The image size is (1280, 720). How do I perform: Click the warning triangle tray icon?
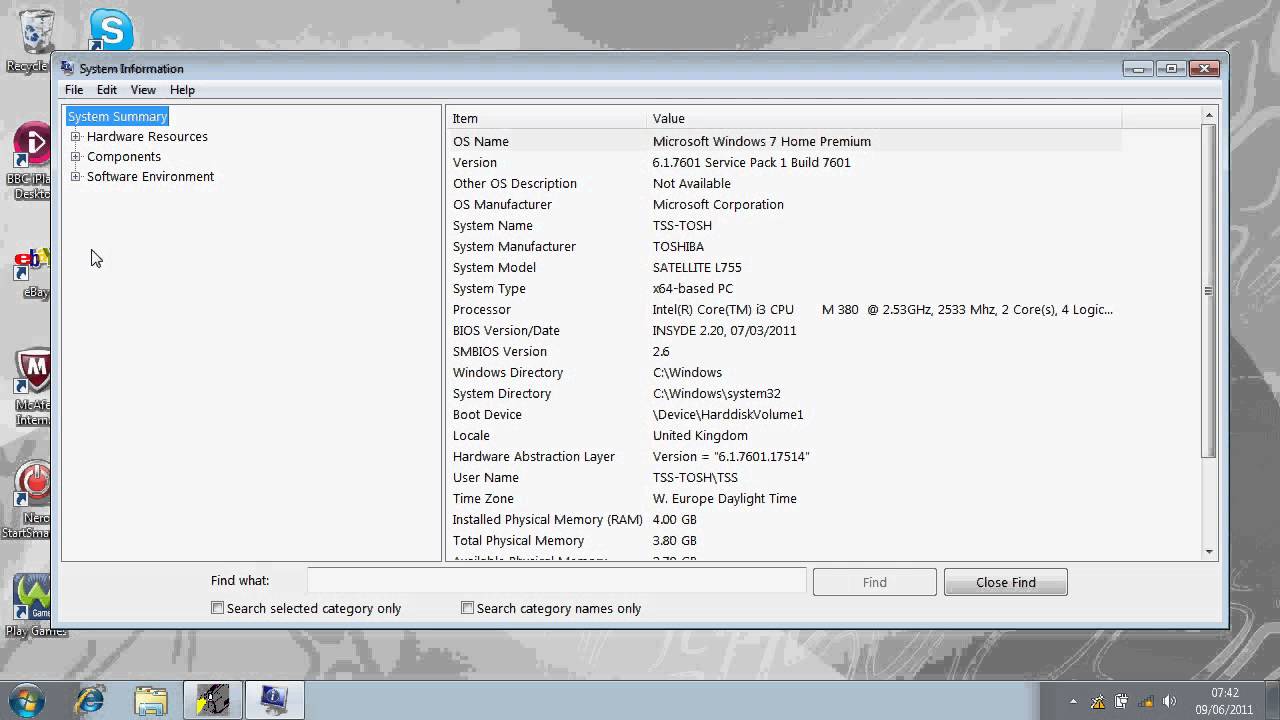pos(1097,702)
